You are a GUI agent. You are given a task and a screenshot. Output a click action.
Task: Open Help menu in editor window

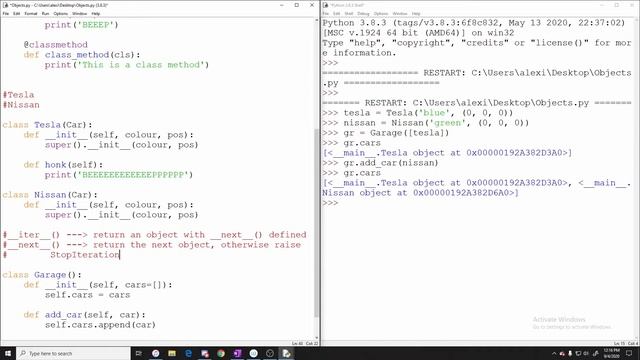96,13
